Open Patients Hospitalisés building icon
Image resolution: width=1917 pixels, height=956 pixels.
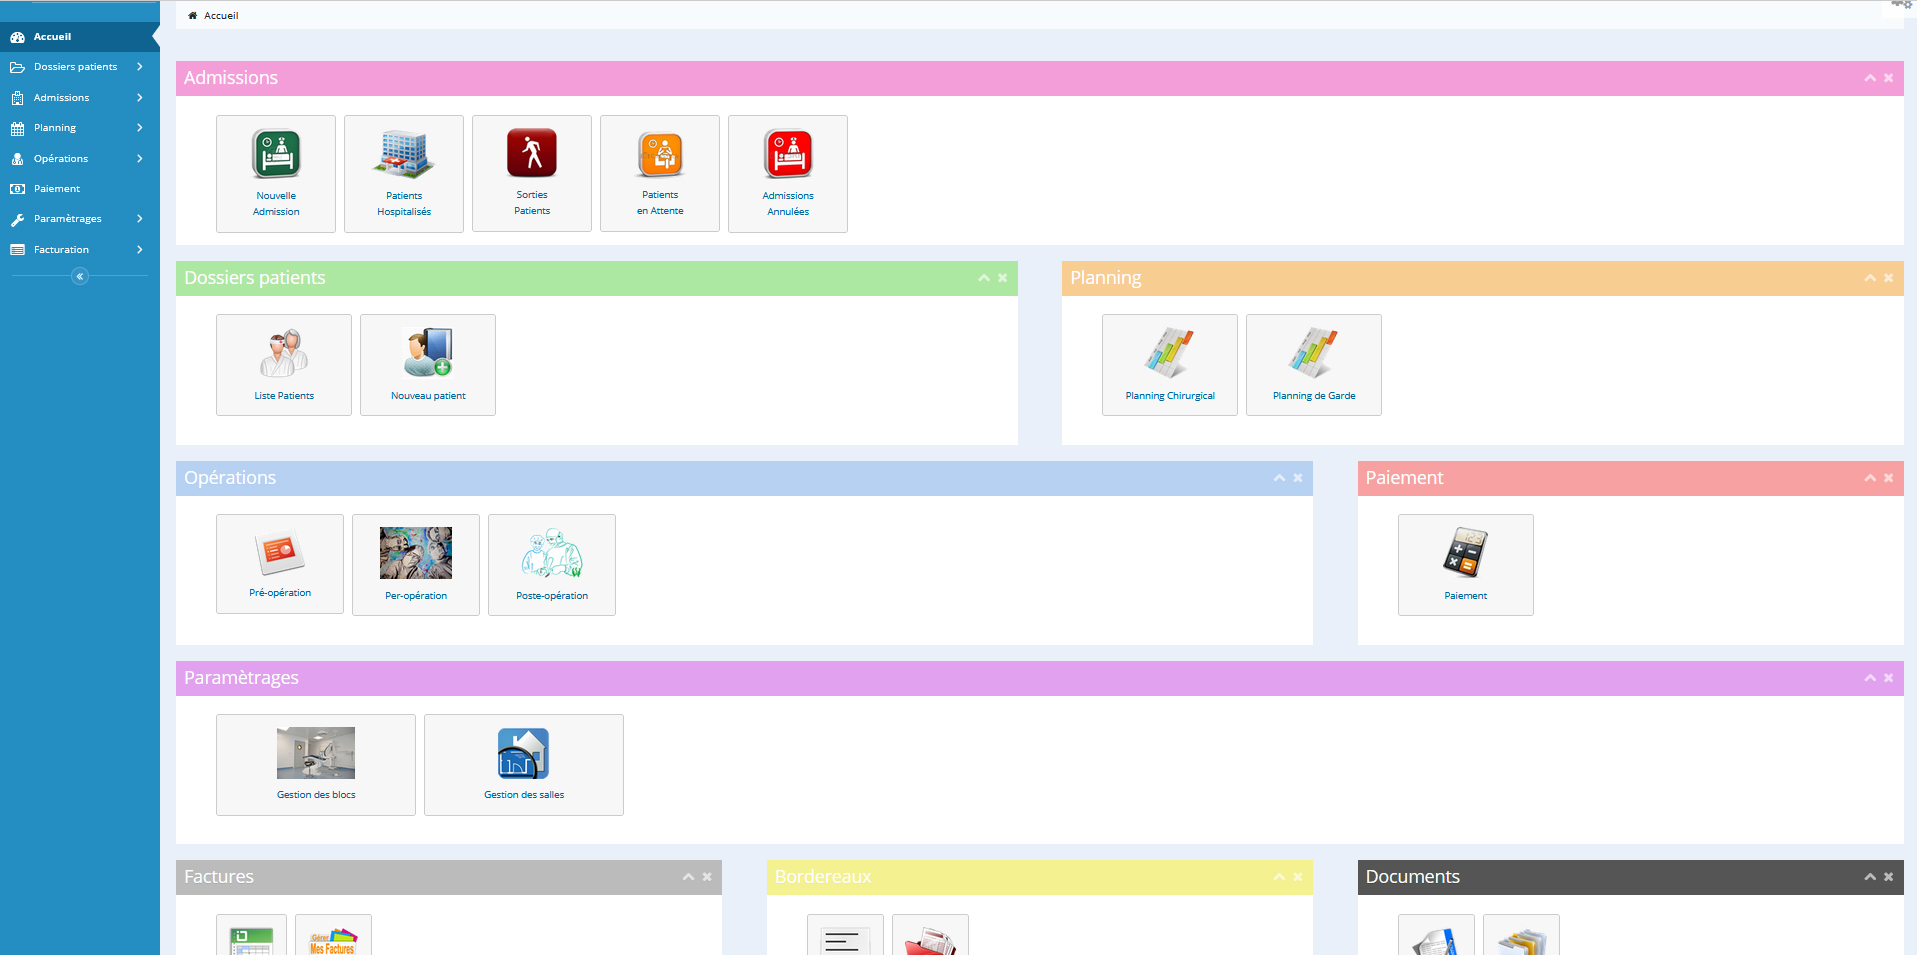[x=404, y=155]
